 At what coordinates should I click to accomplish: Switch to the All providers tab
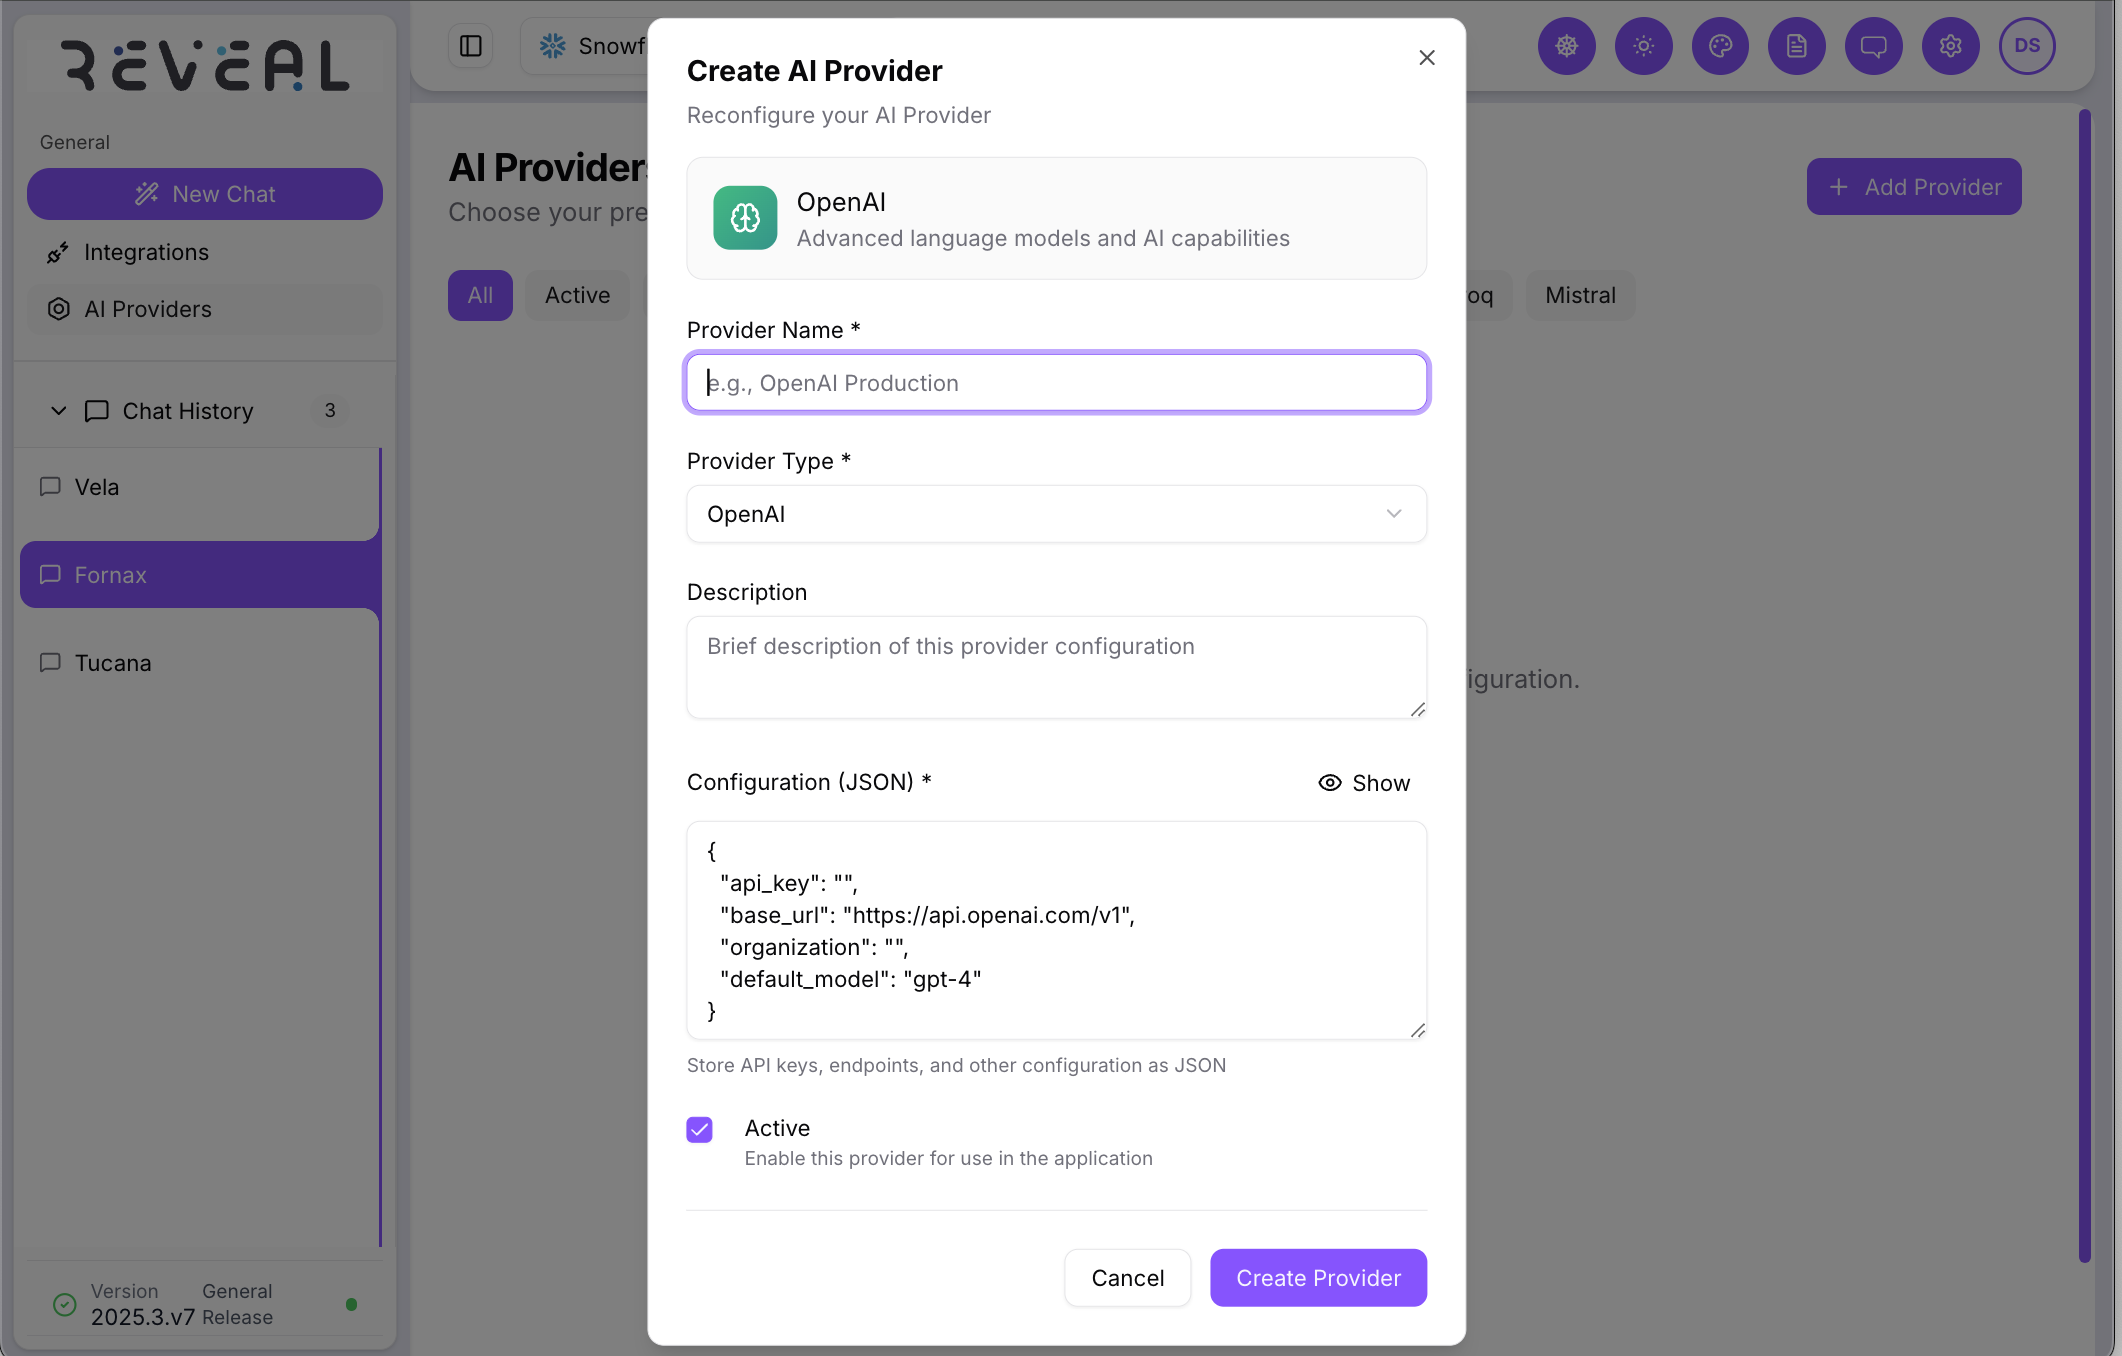coord(480,295)
